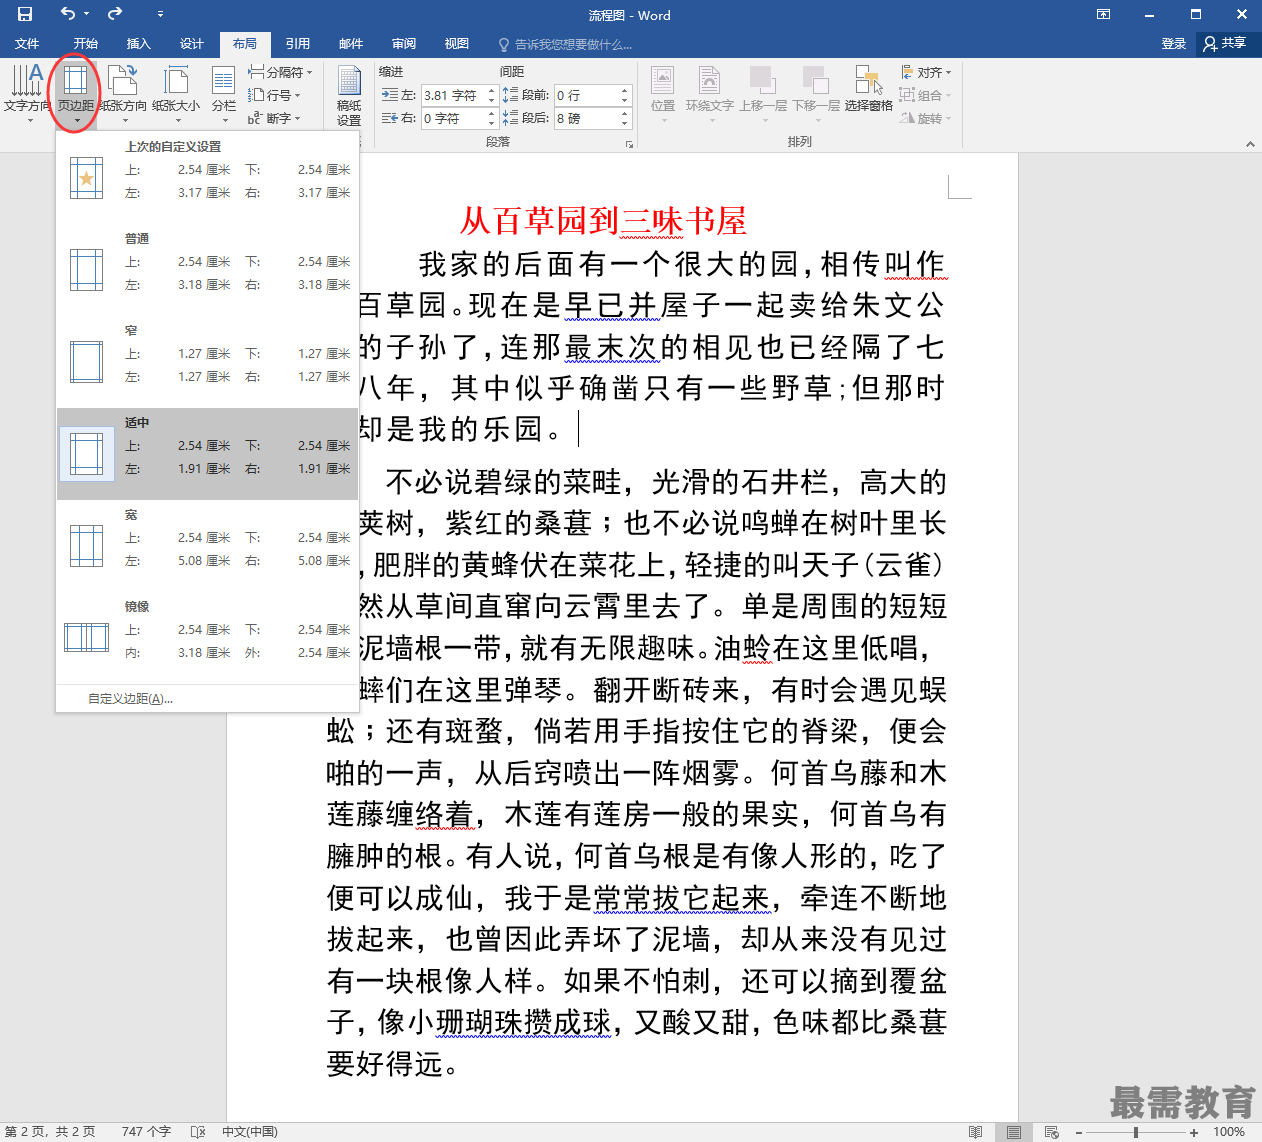Image resolution: width=1262 pixels, height=1142 pixels.
Task: Click the 段后 spacing field showing 8 磅
Action: coord(587,118)
